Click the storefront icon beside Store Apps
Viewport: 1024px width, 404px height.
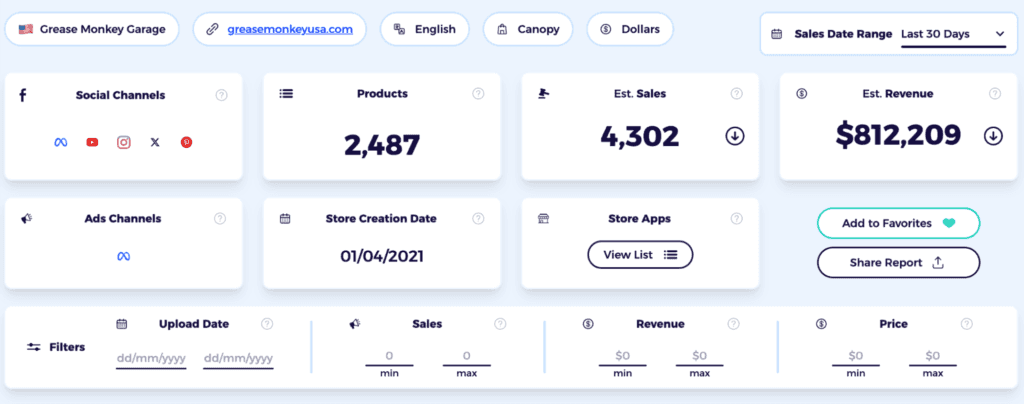pyautogui.click(x=543, y=219)
